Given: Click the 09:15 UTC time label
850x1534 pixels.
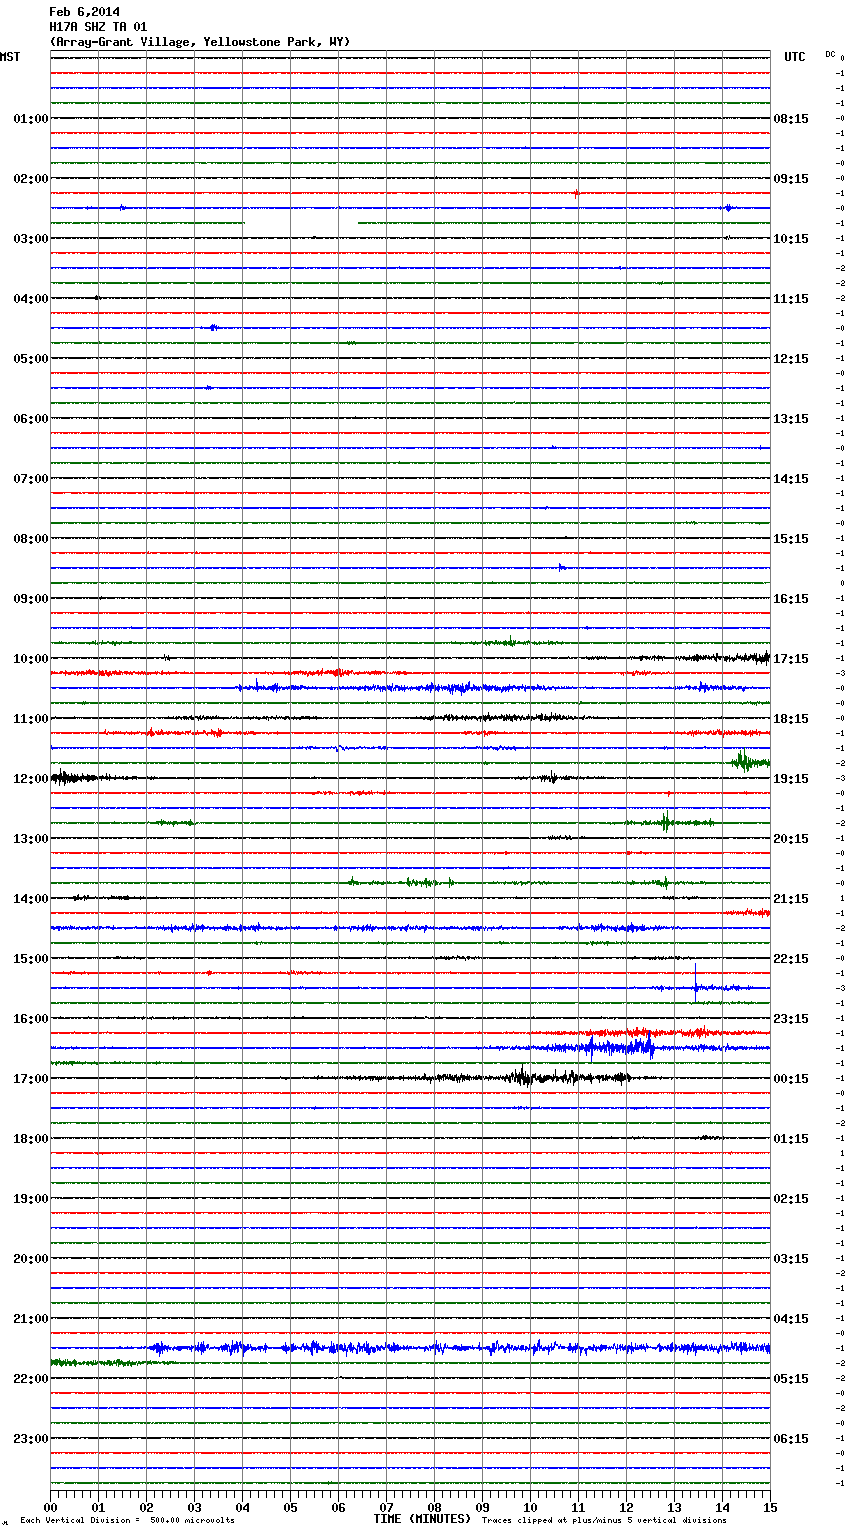Looking at the screenshot, I should 791,179.
